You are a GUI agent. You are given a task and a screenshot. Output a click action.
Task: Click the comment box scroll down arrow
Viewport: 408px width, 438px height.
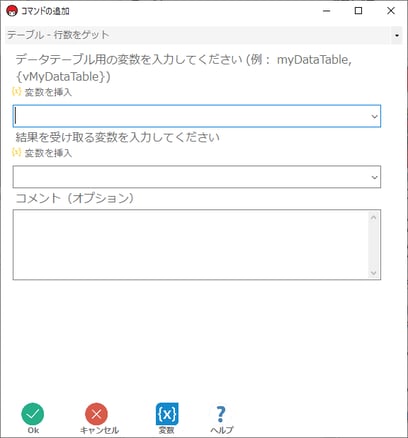tap(373, 273)
